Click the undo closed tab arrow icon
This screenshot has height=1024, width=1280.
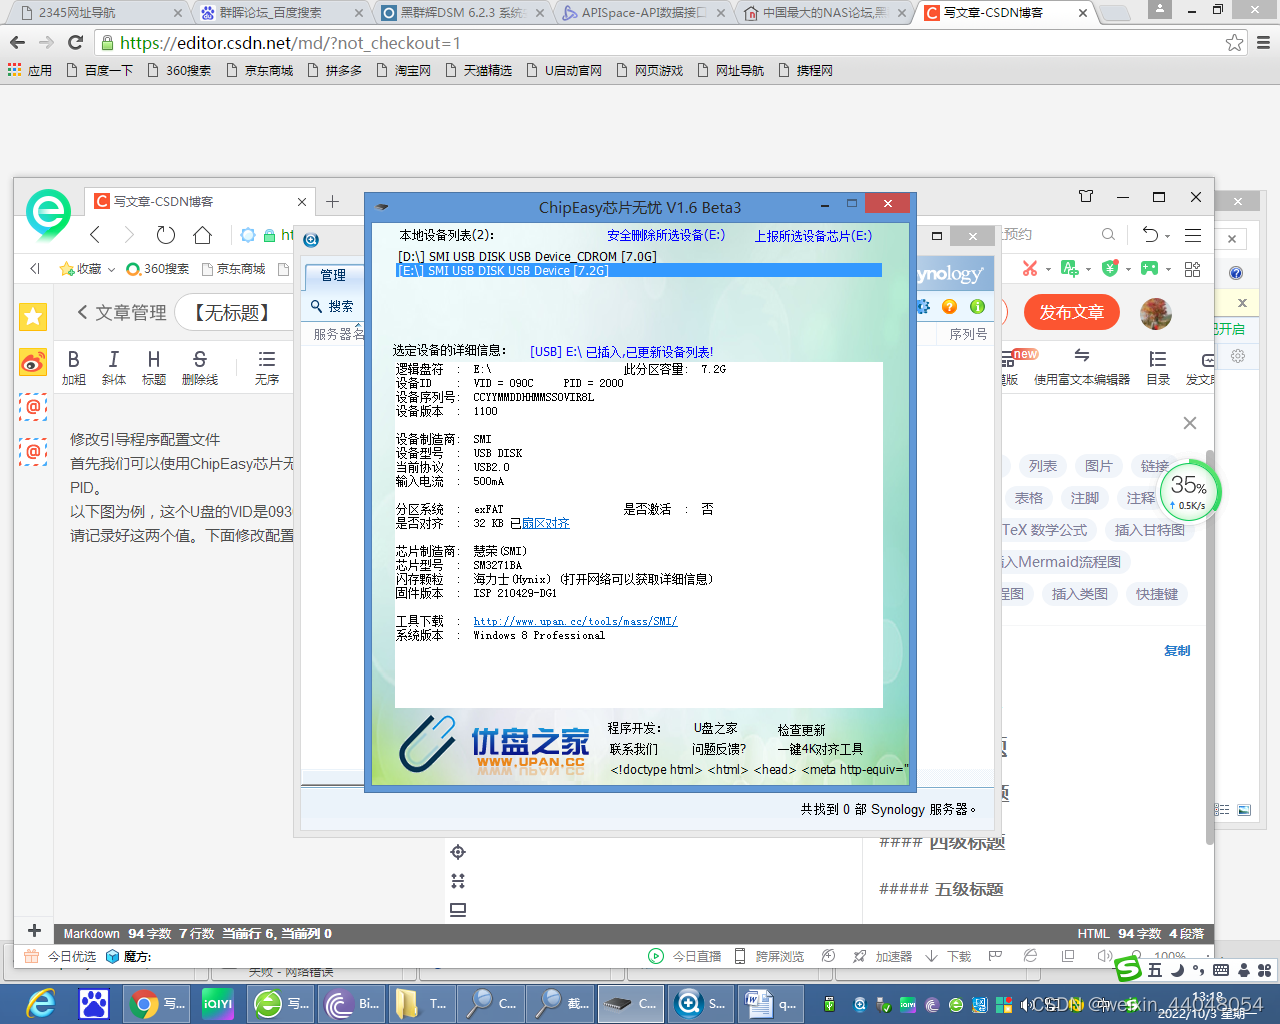click(x=1151, y=235)
